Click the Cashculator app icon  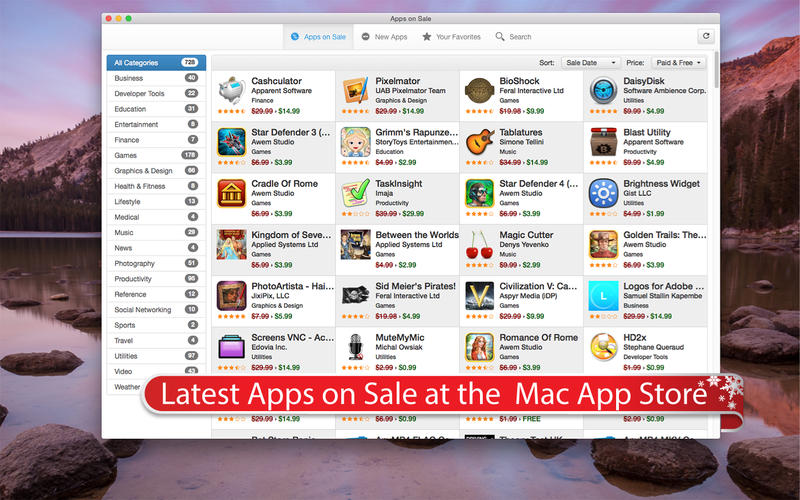[232, 90]
